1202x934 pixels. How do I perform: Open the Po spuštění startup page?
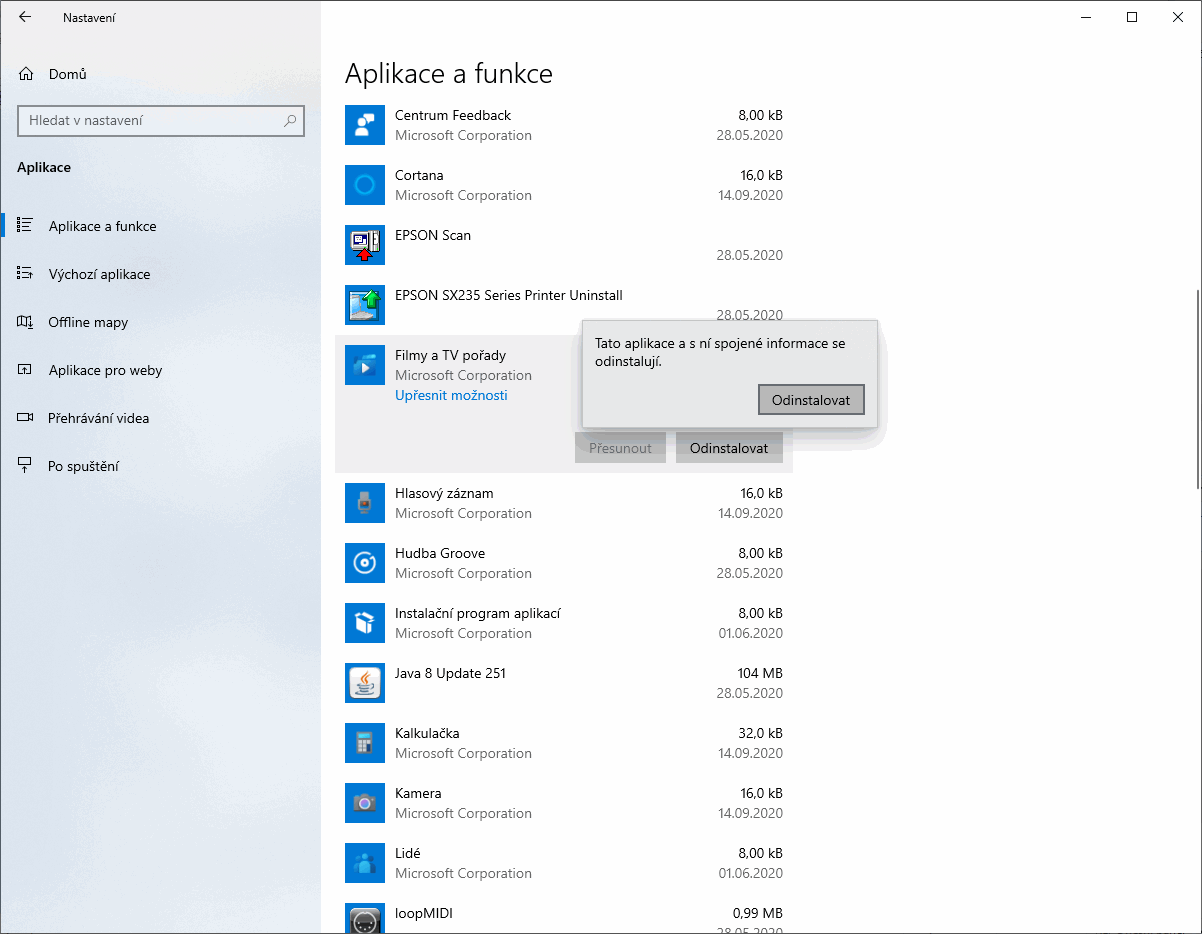click(160, 466)
